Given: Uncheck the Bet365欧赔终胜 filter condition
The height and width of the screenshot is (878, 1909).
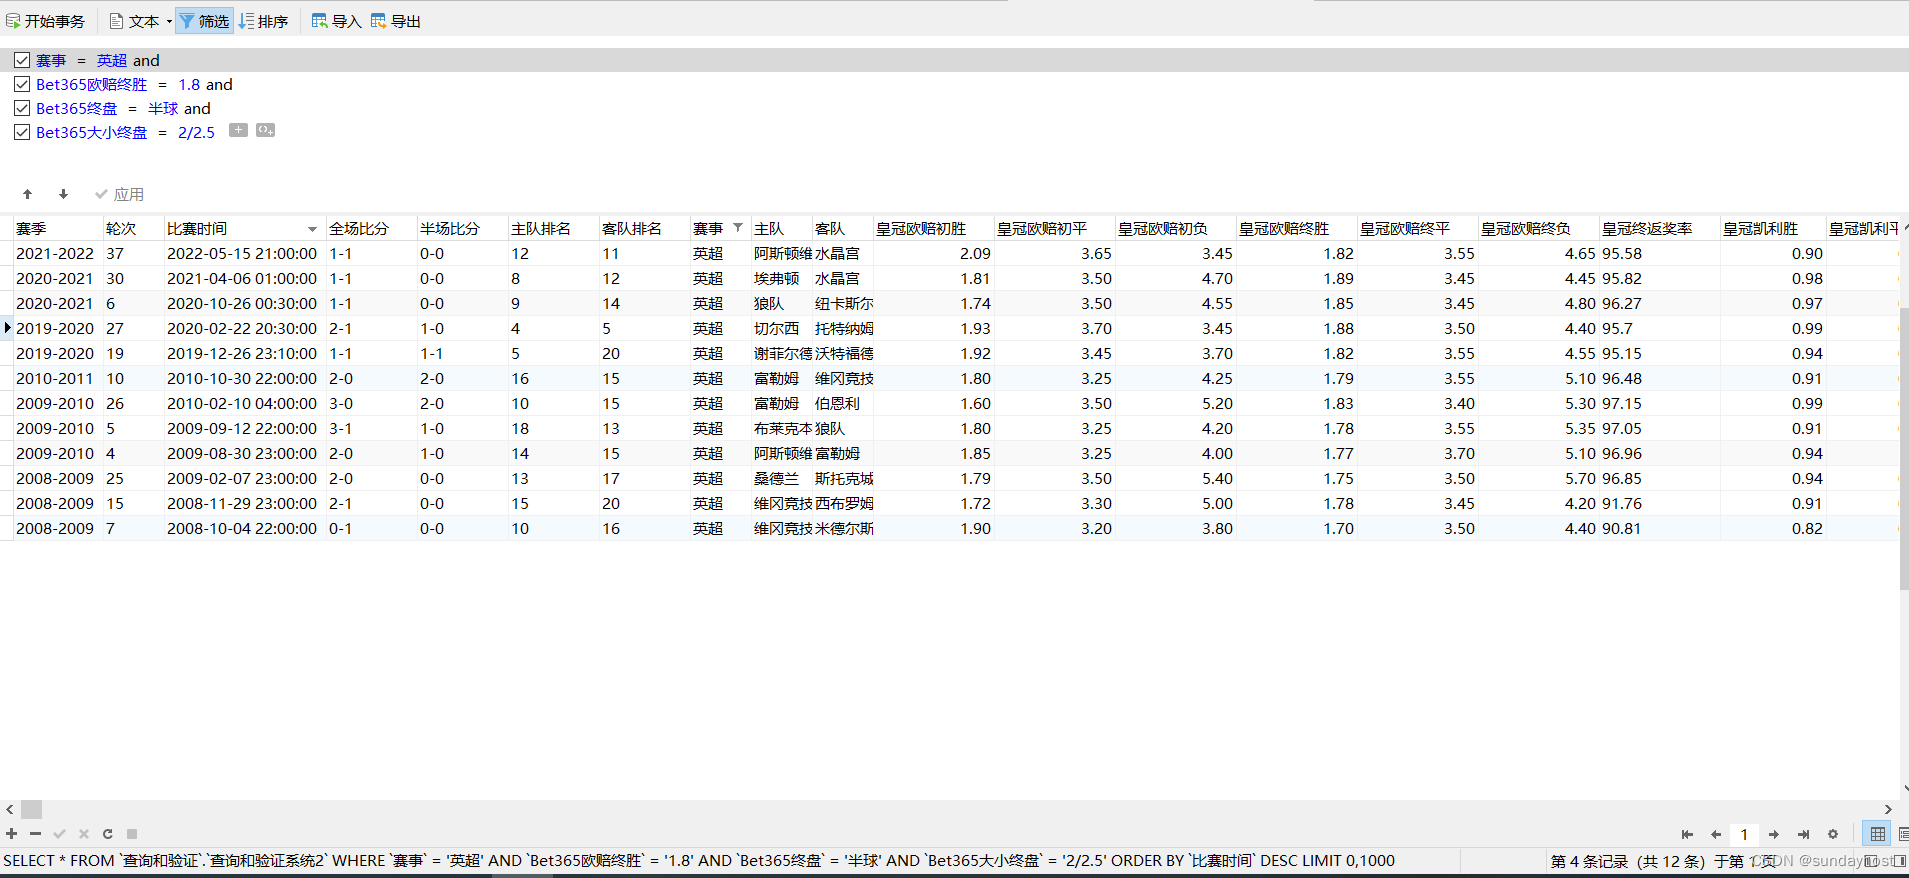Looking at the screenshot, I should point(22,84).
